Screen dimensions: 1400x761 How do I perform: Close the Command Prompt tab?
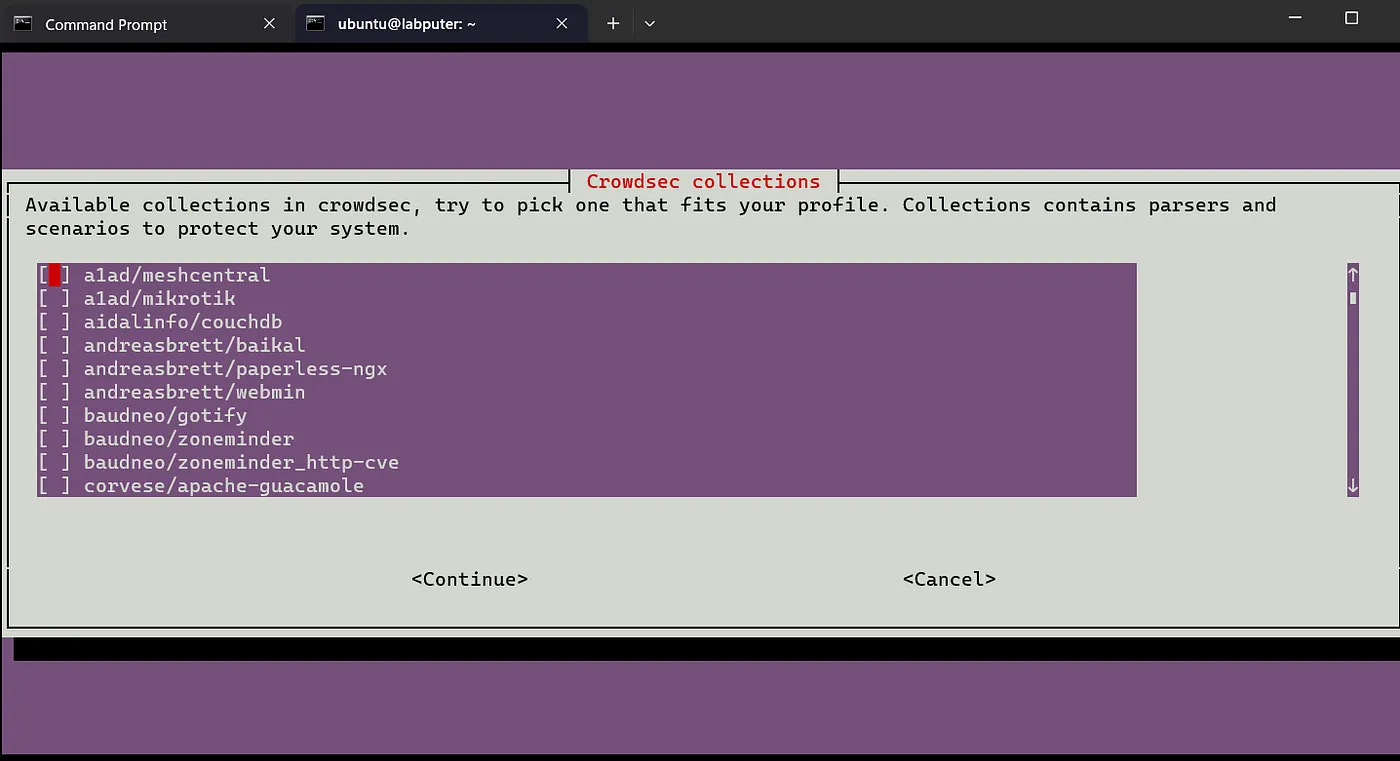point(269,24)
